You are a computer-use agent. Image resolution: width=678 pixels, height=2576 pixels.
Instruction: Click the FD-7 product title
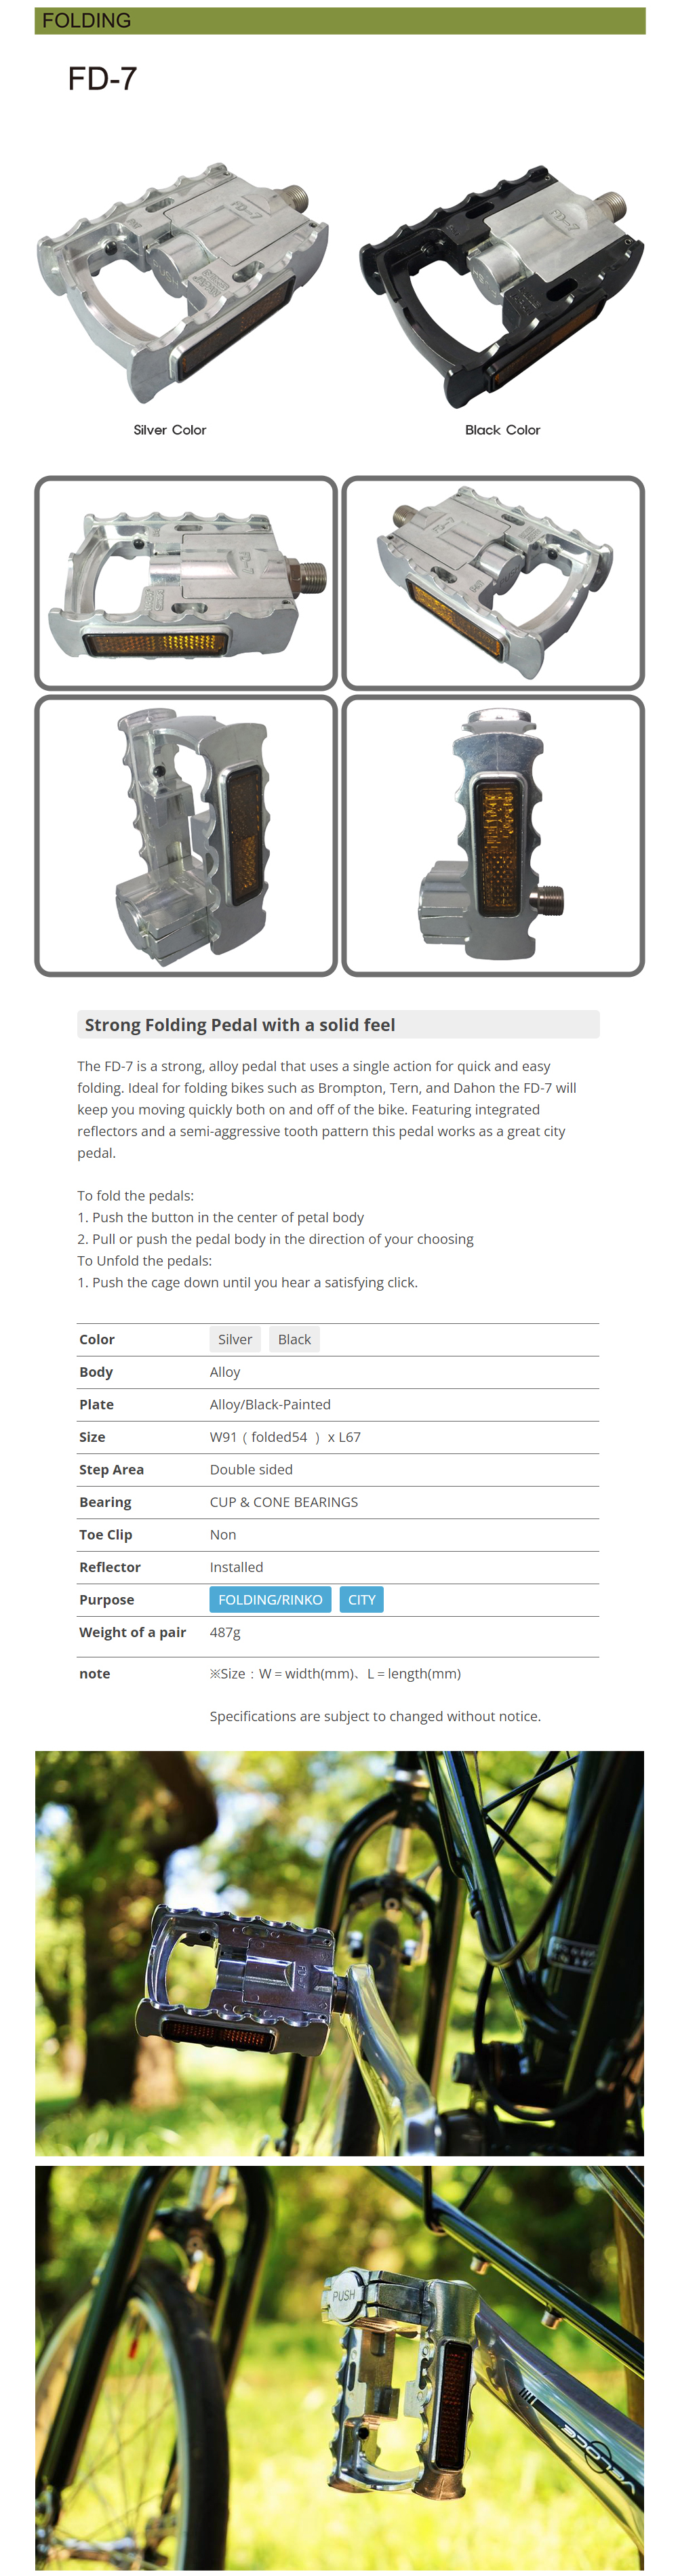click(102, 79)
